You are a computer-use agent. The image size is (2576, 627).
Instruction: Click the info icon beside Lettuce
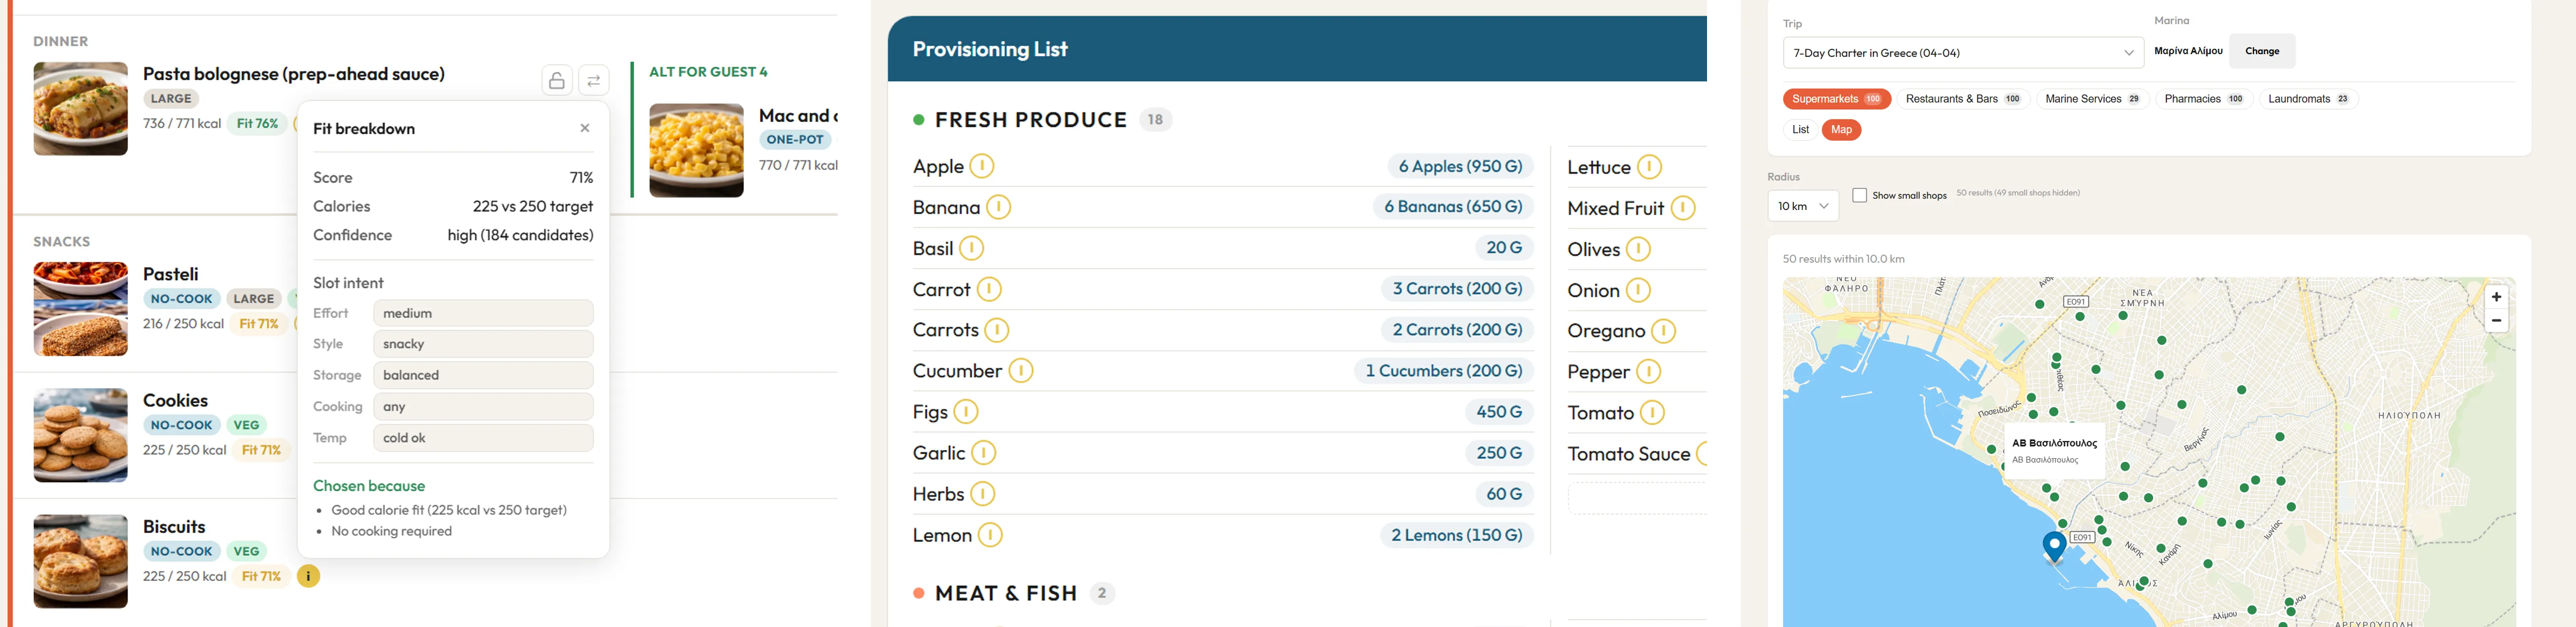point(1650,167)
